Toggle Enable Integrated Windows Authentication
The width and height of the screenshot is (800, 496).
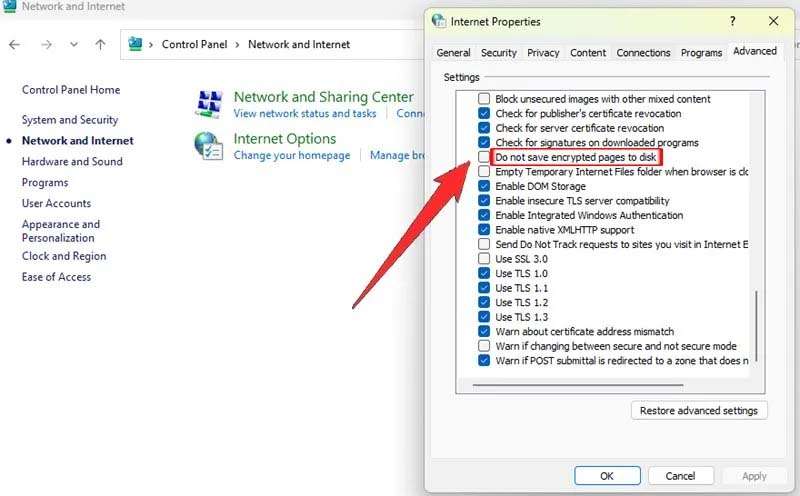(484, 215)
